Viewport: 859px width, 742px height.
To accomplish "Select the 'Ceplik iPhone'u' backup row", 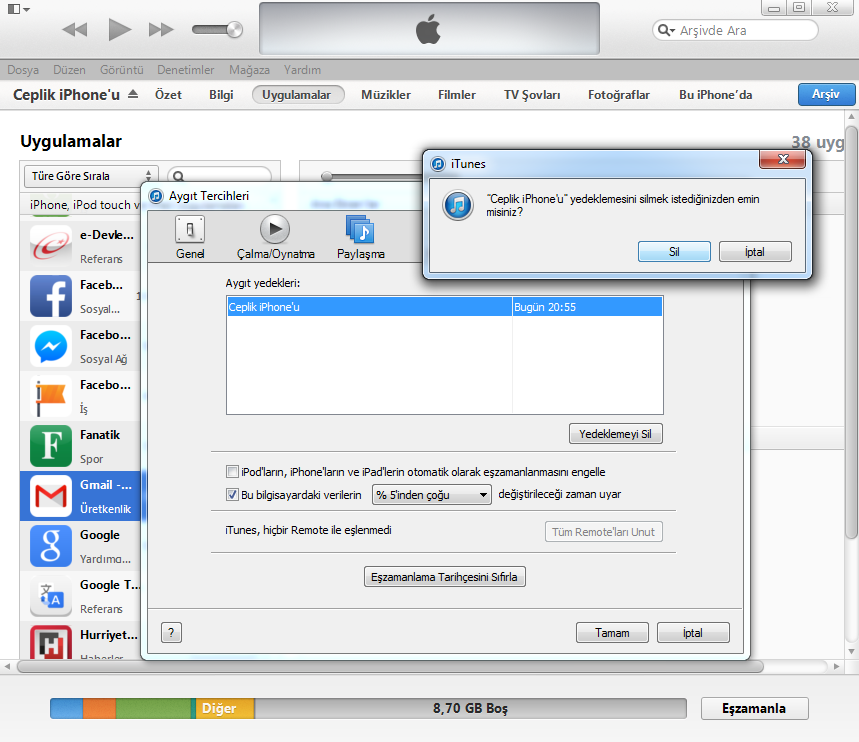I will (444, 307).
